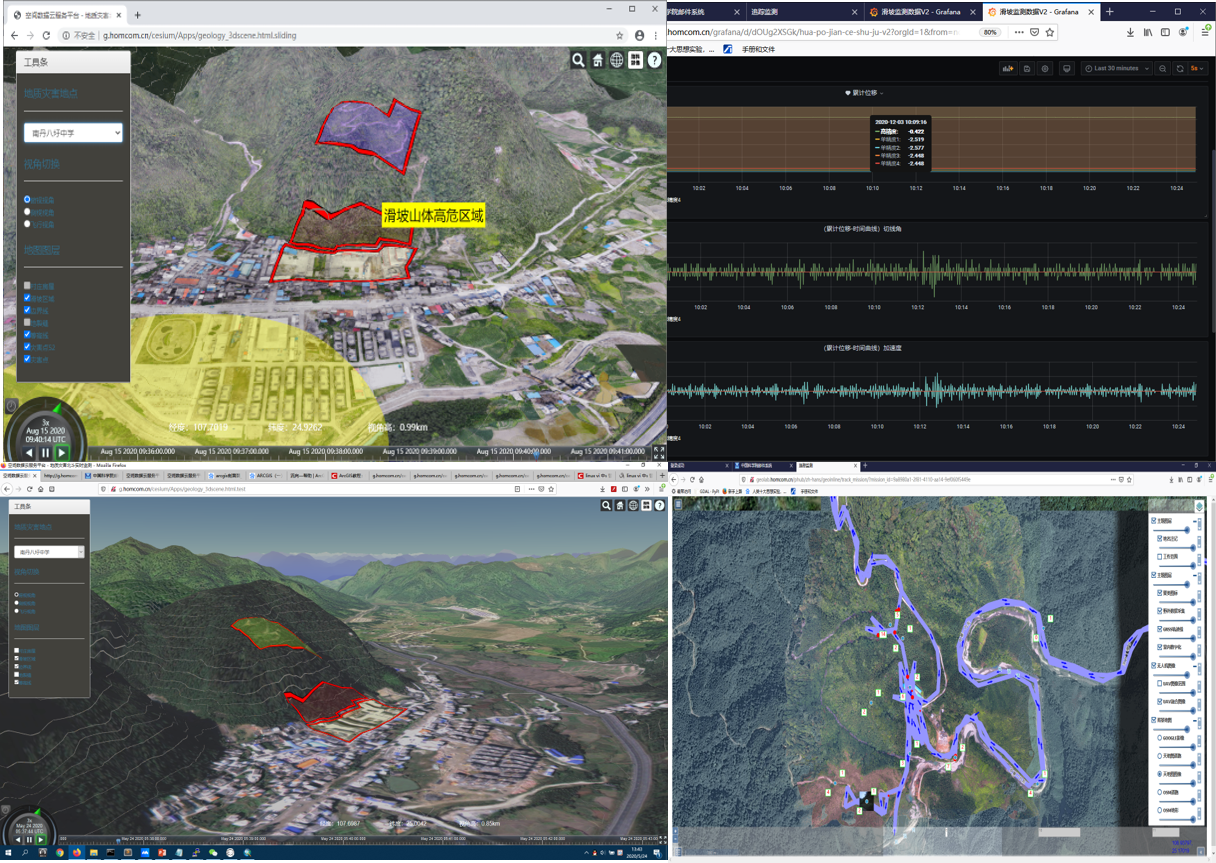Open Grafana dashboard settings gear
The image size is (1216, 863).
coord(1045,69)
